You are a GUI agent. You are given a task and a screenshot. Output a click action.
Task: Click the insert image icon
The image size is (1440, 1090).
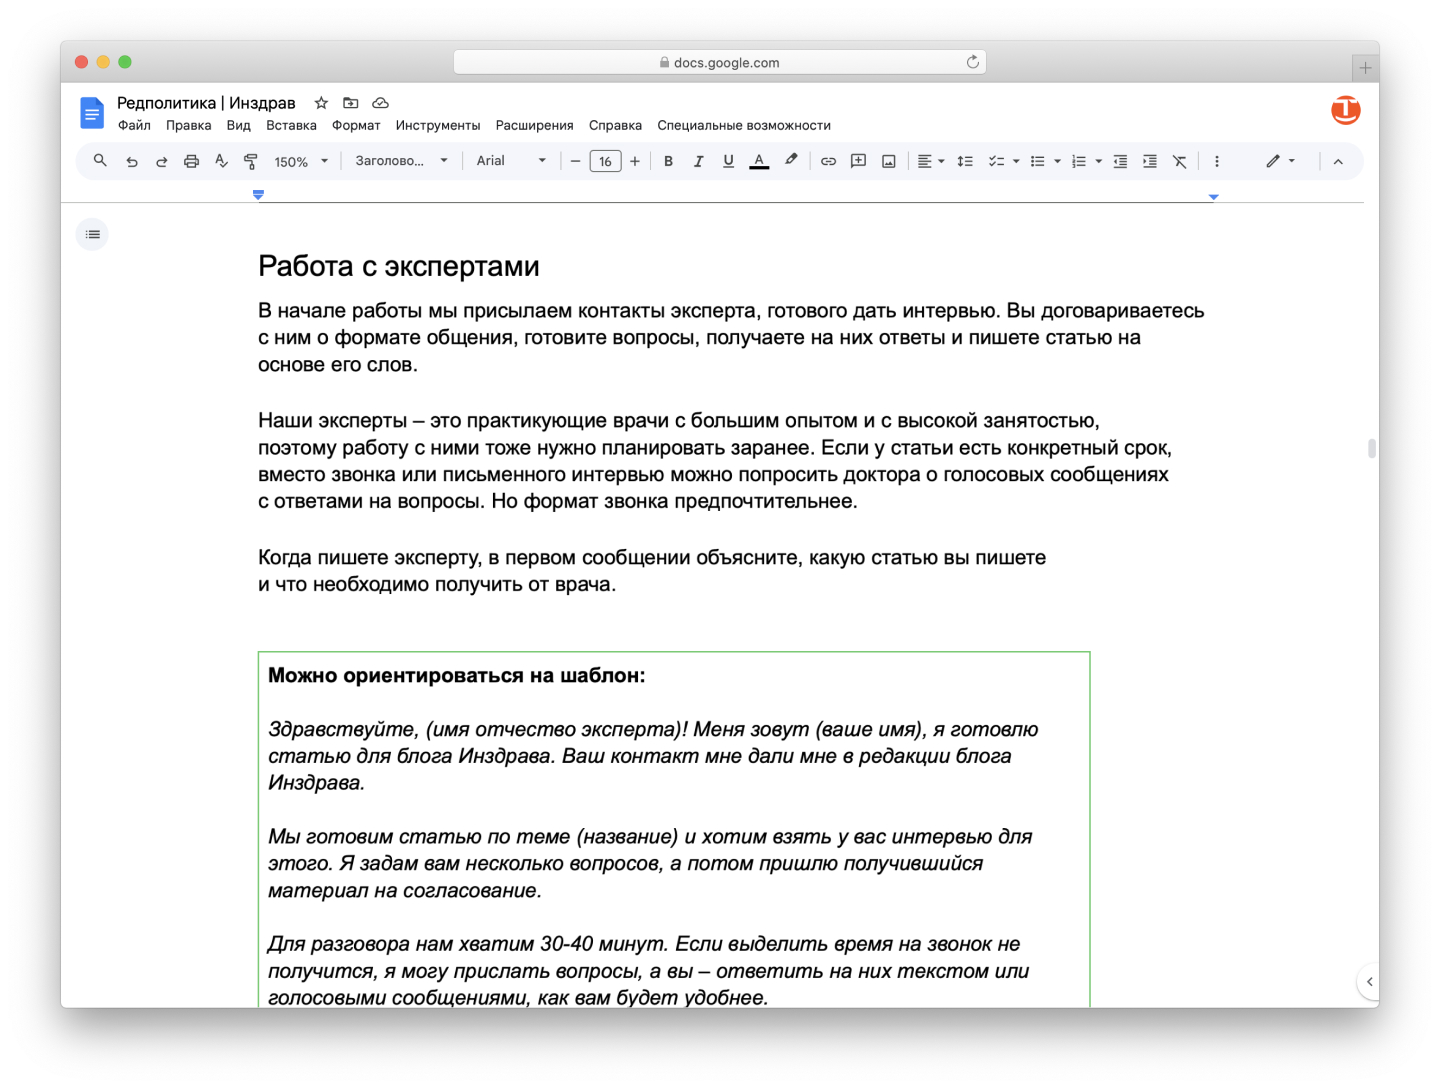888,161
